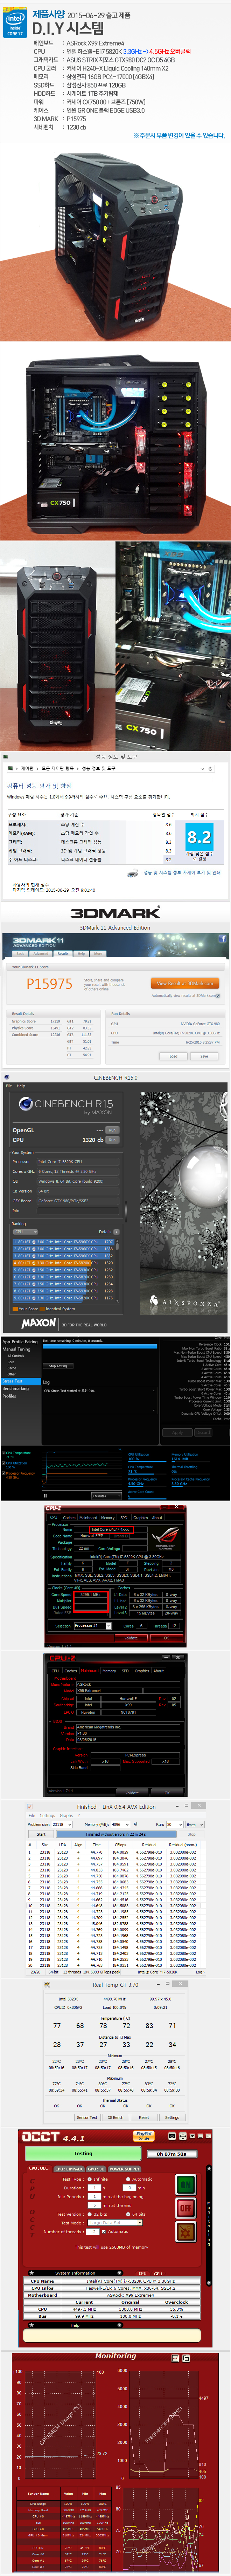The width and height of the screenshot is (231, 2576).
Task: Click the XS Bench button in Real Temp
Action: point(116,2117)
